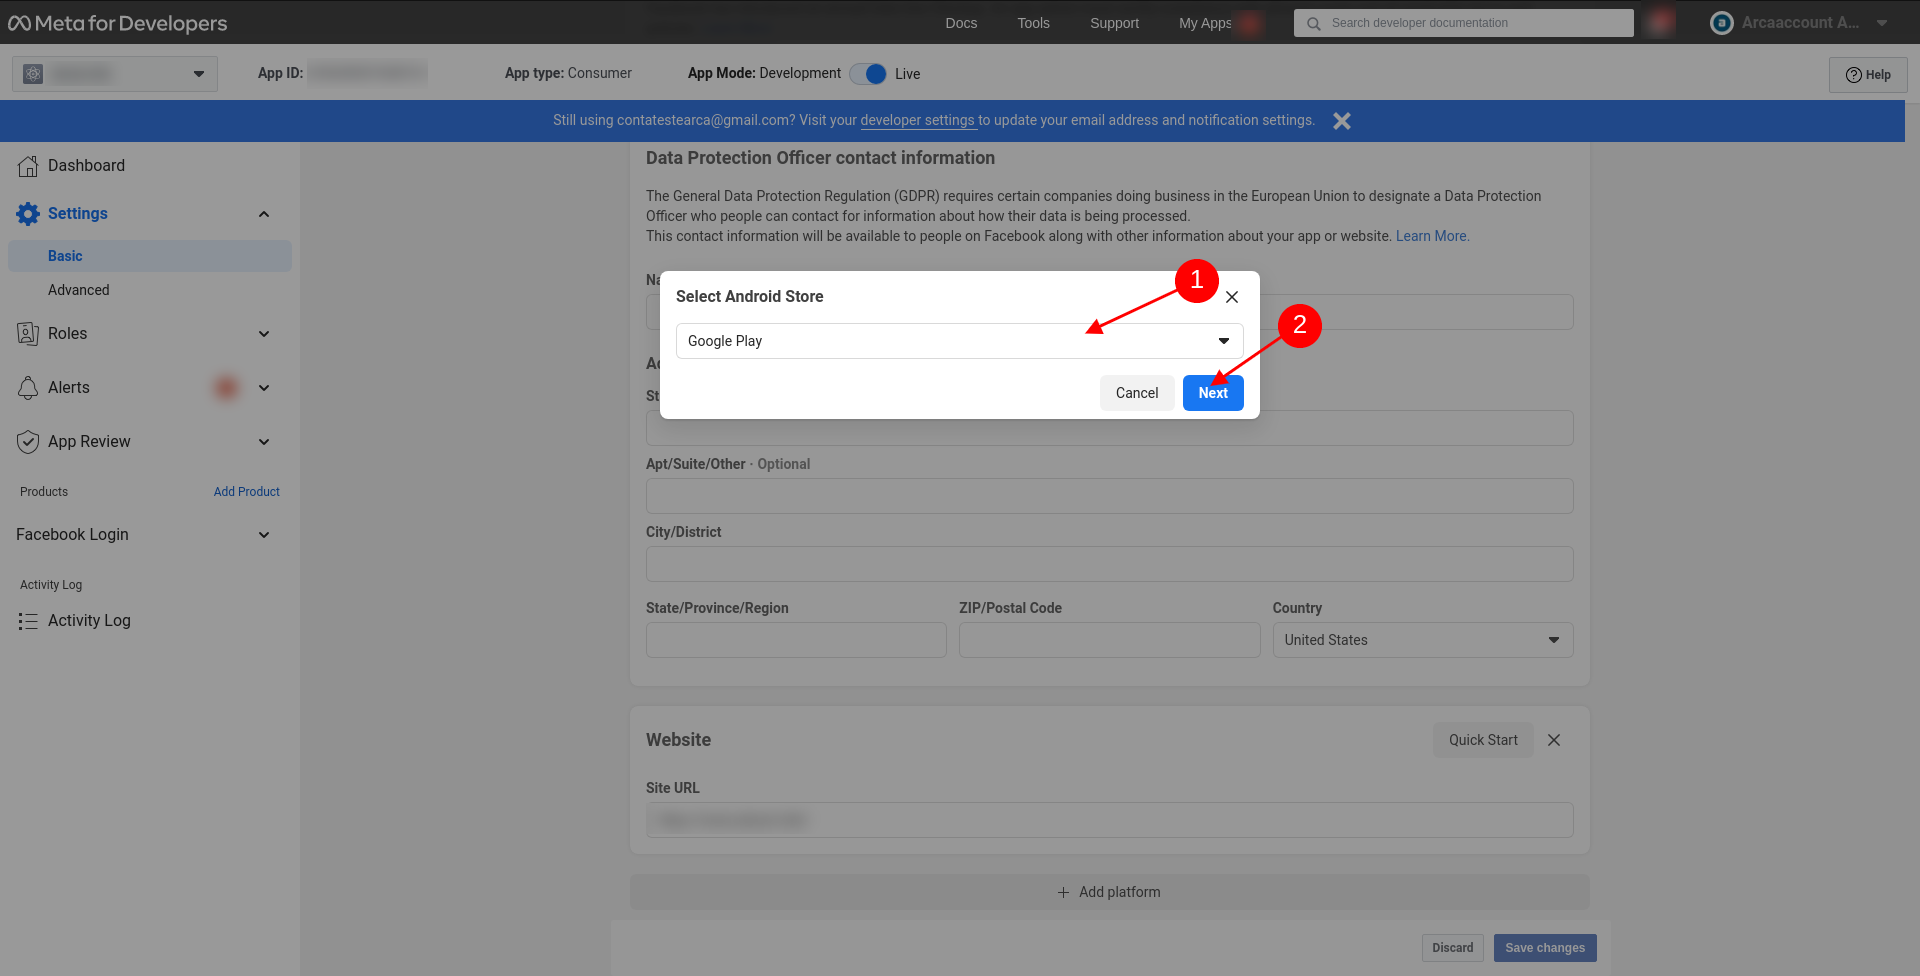The width and height of the screenshot is (1920, 976).
Task: Remove the Website platform section
Action: pos(1554,740)
